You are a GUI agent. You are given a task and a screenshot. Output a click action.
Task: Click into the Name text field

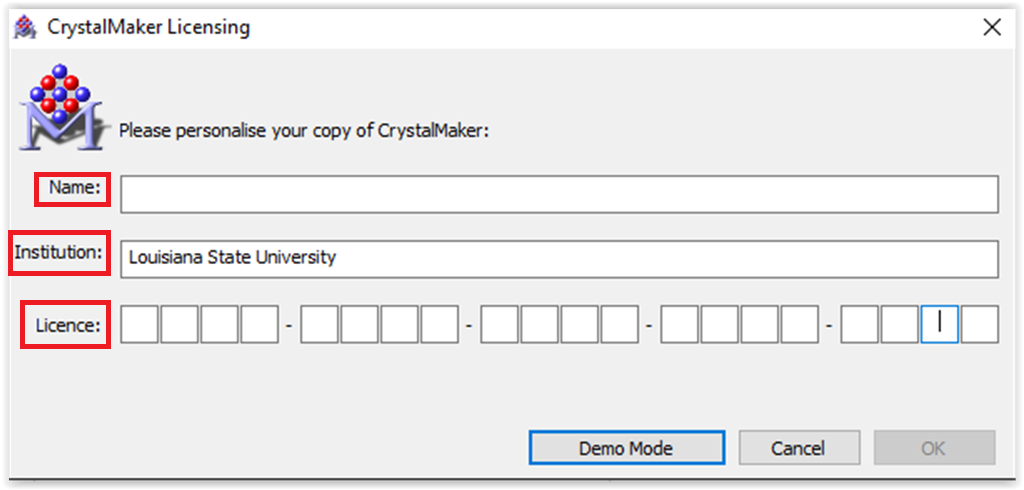pos(559,195)
